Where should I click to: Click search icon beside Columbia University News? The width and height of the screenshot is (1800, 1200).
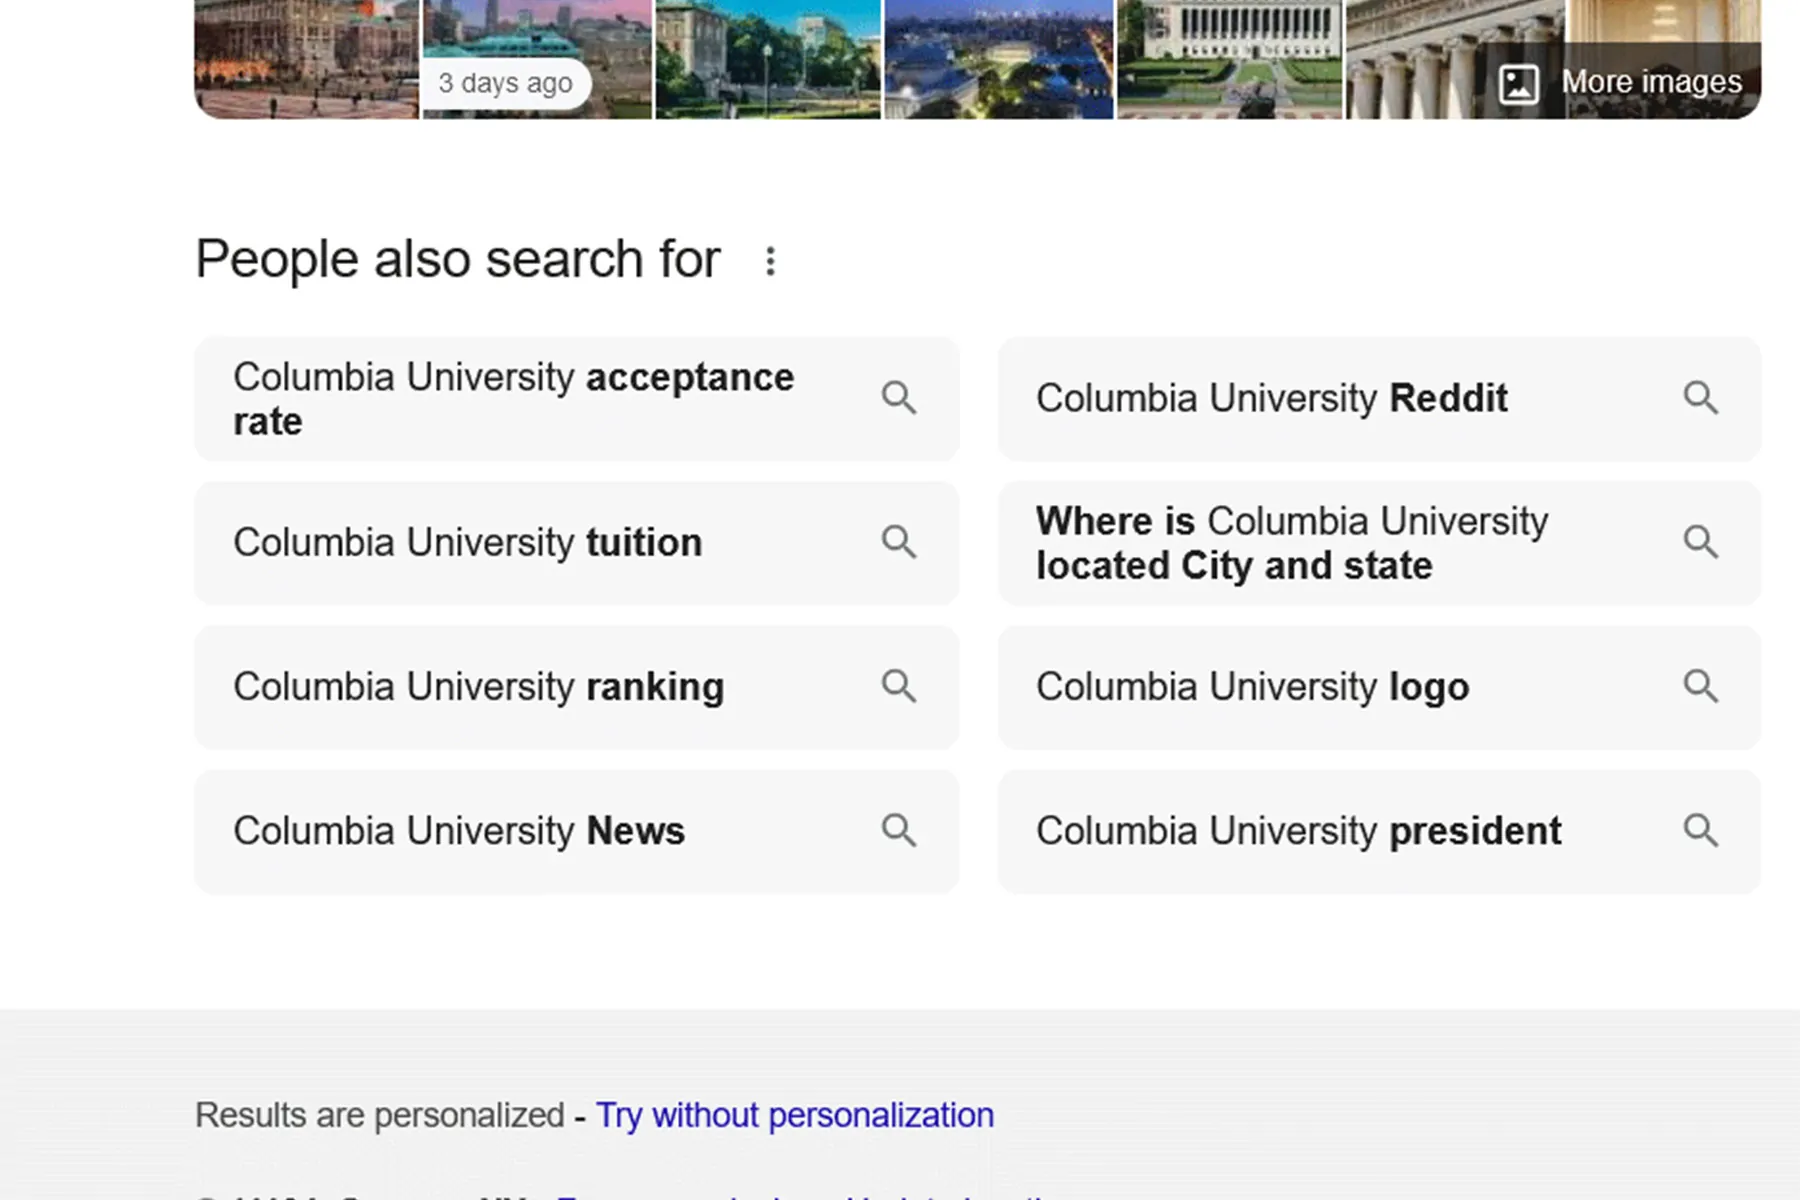[x=898, y=830]
